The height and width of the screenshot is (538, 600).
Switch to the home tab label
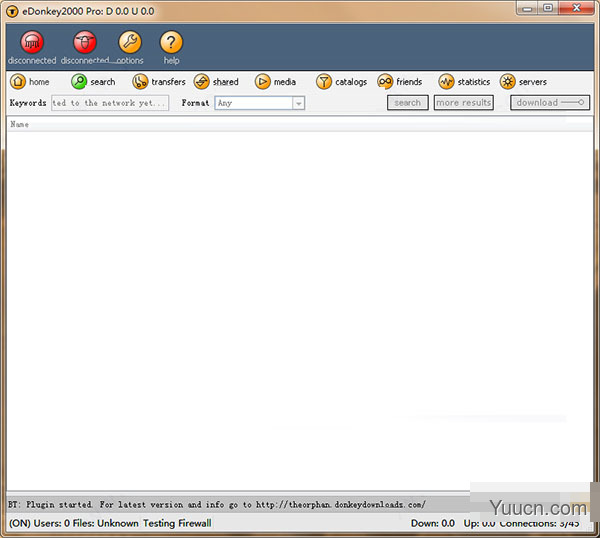coord(39,82)
